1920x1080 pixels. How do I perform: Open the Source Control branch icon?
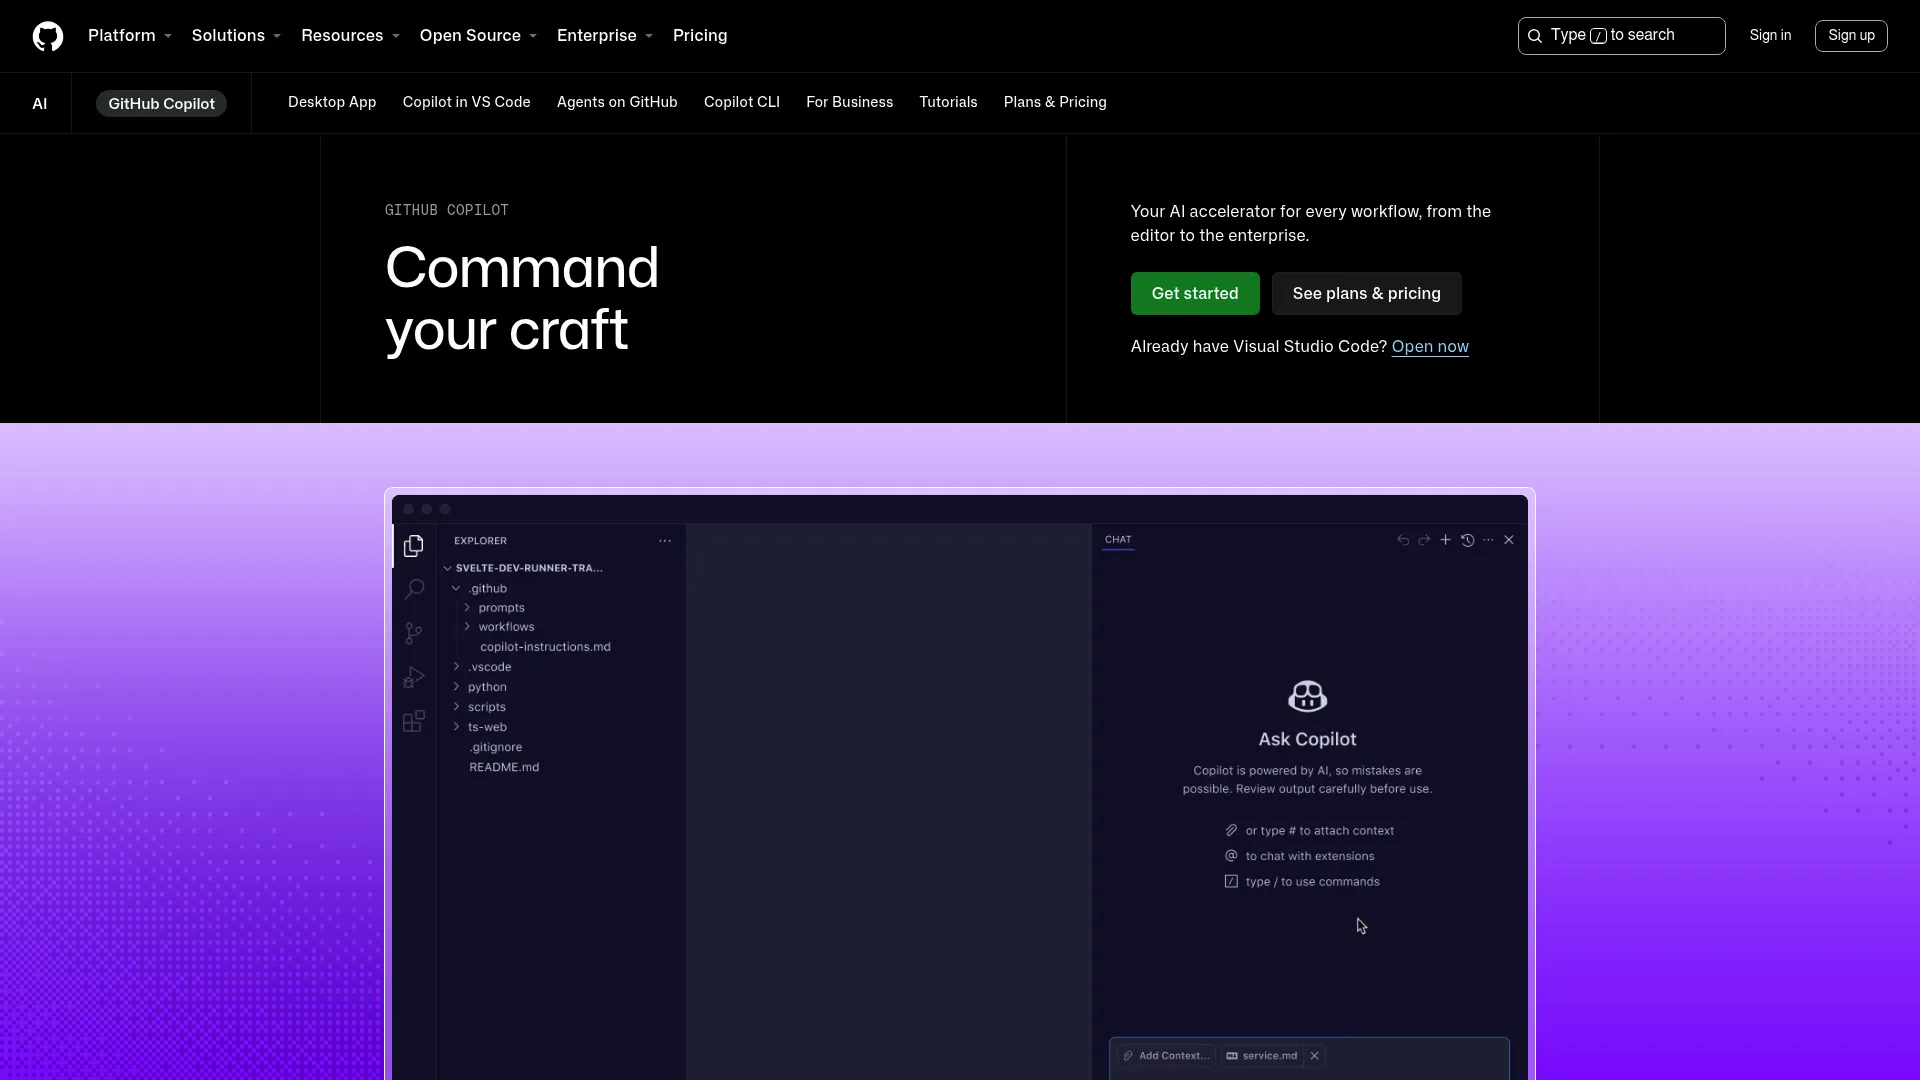pyautogui.click(x=414, y=633)
